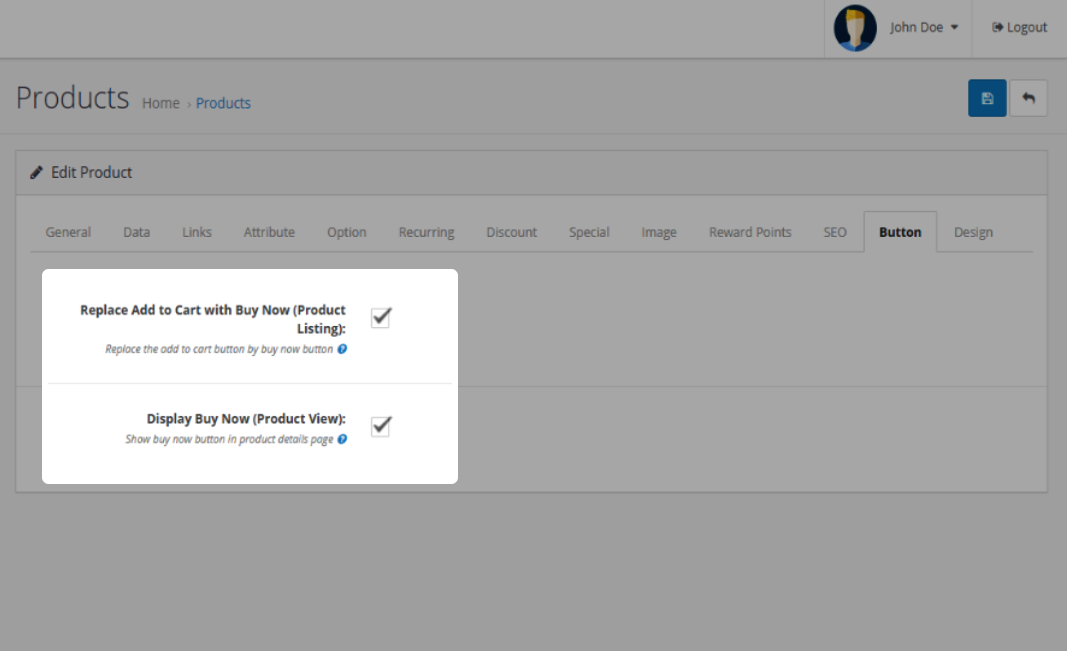Click the Logout link

coord(1019,28)
